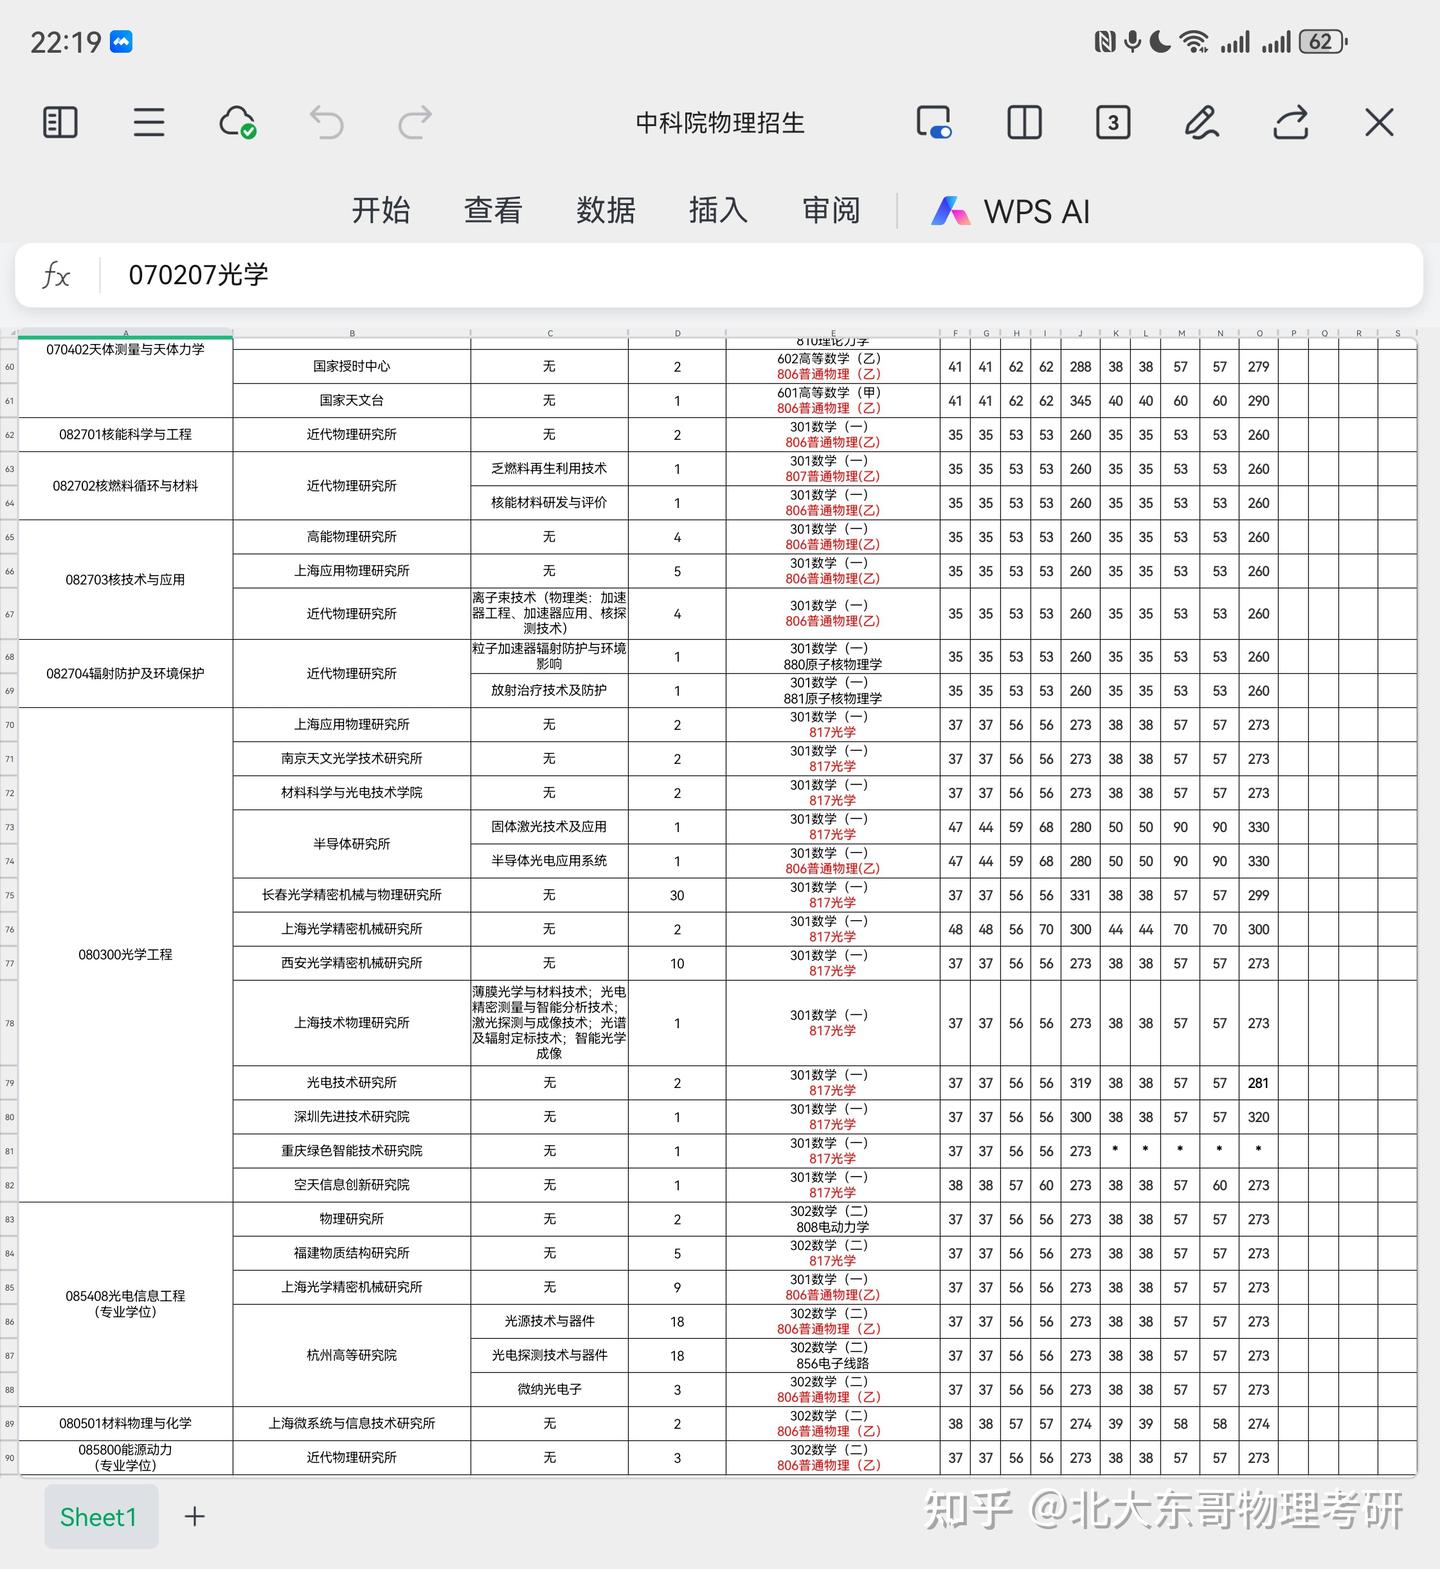Launch WPS AI assistant
Image resolution: width=1440 pixels, height=1569 pixels.
coord(1010,211)
